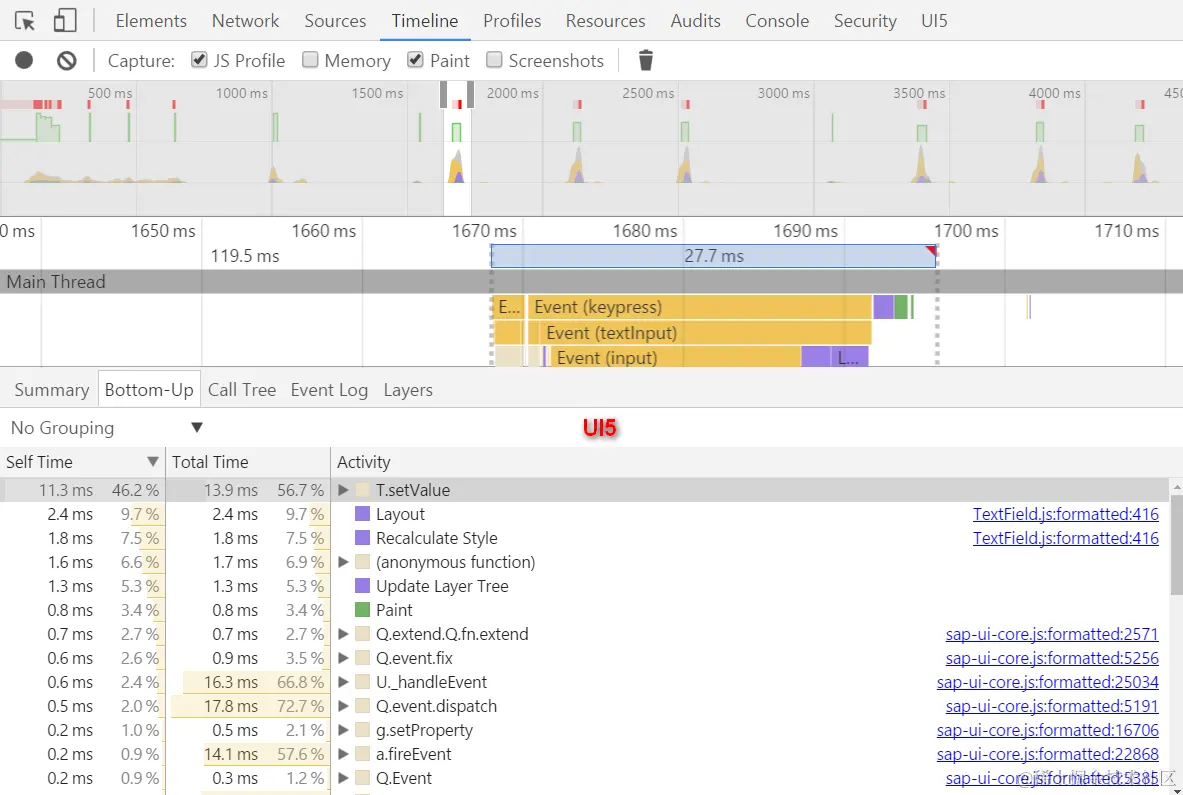Expand the Q.event.dispatch row
Screen dimensions: 1183x795
point(343,706)
